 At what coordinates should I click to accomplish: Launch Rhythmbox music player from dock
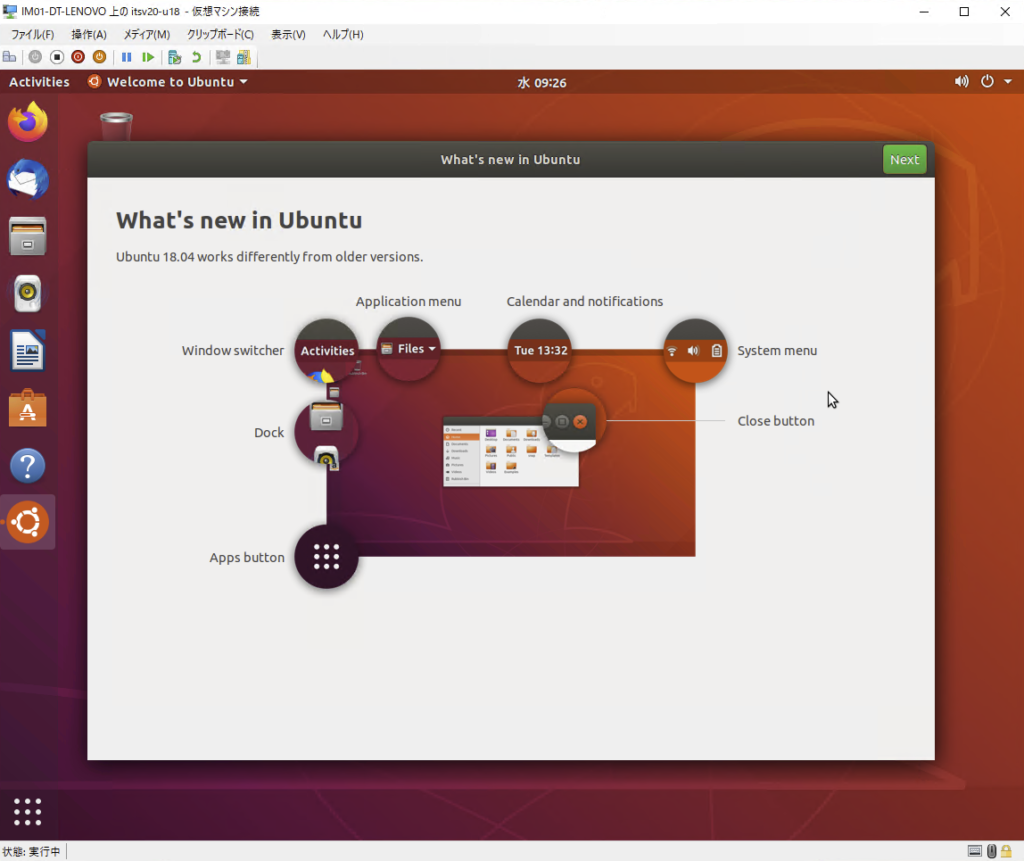coord(28,294)
